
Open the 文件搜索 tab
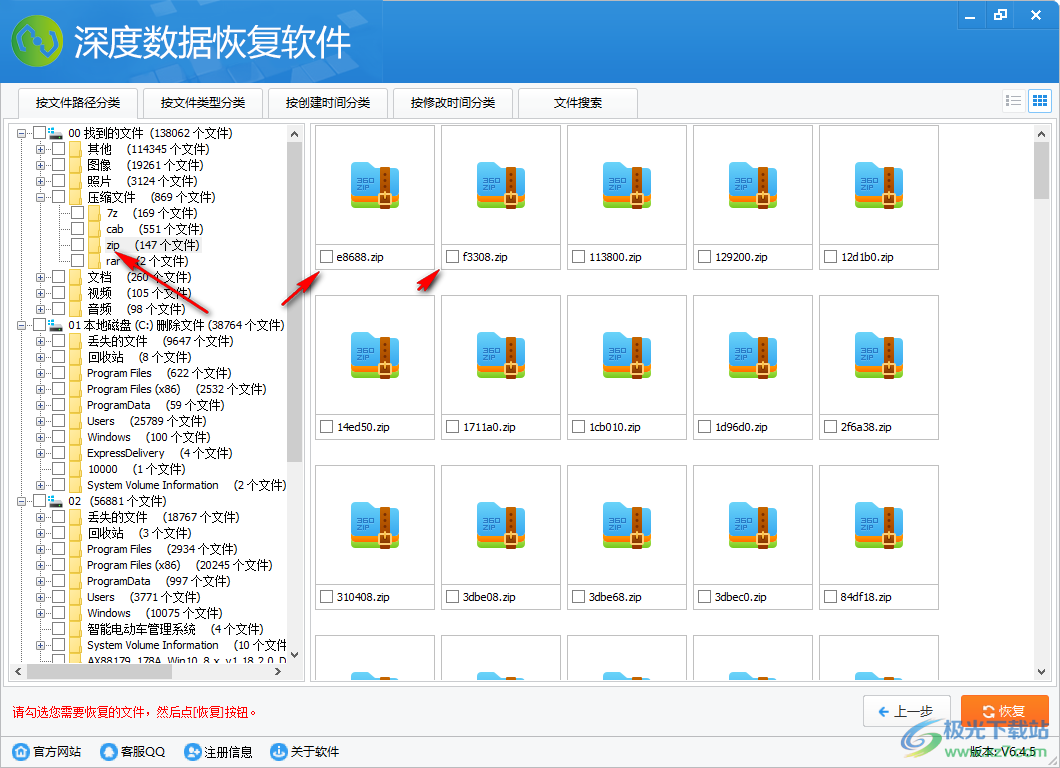tap(578, 103)
